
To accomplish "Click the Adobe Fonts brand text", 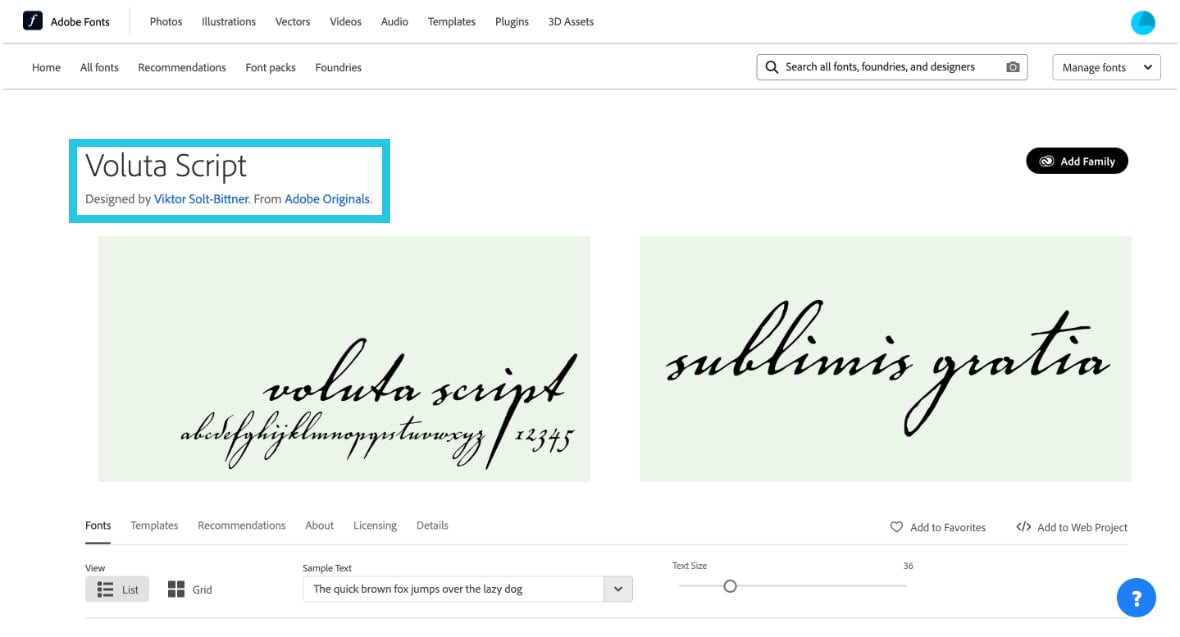I will click(x=80, y=22).
